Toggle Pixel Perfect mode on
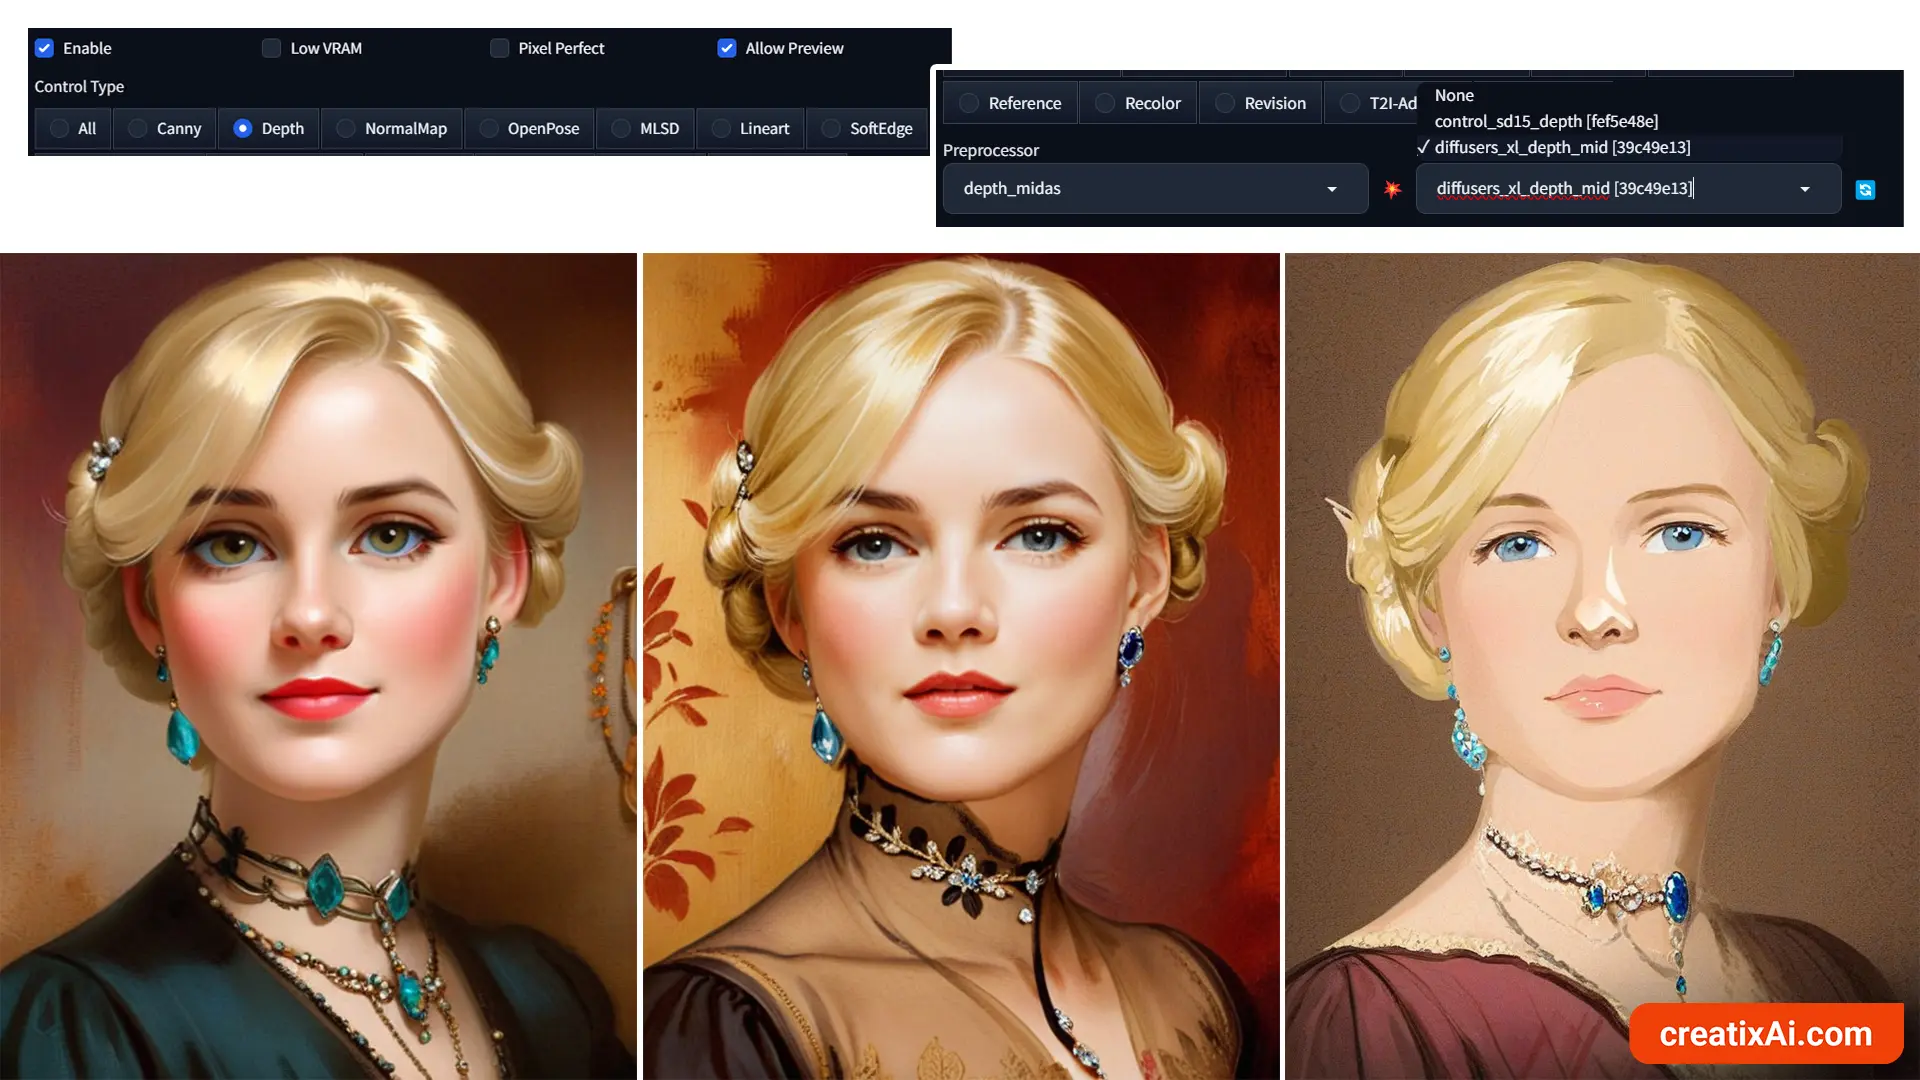 pos(498,47)
